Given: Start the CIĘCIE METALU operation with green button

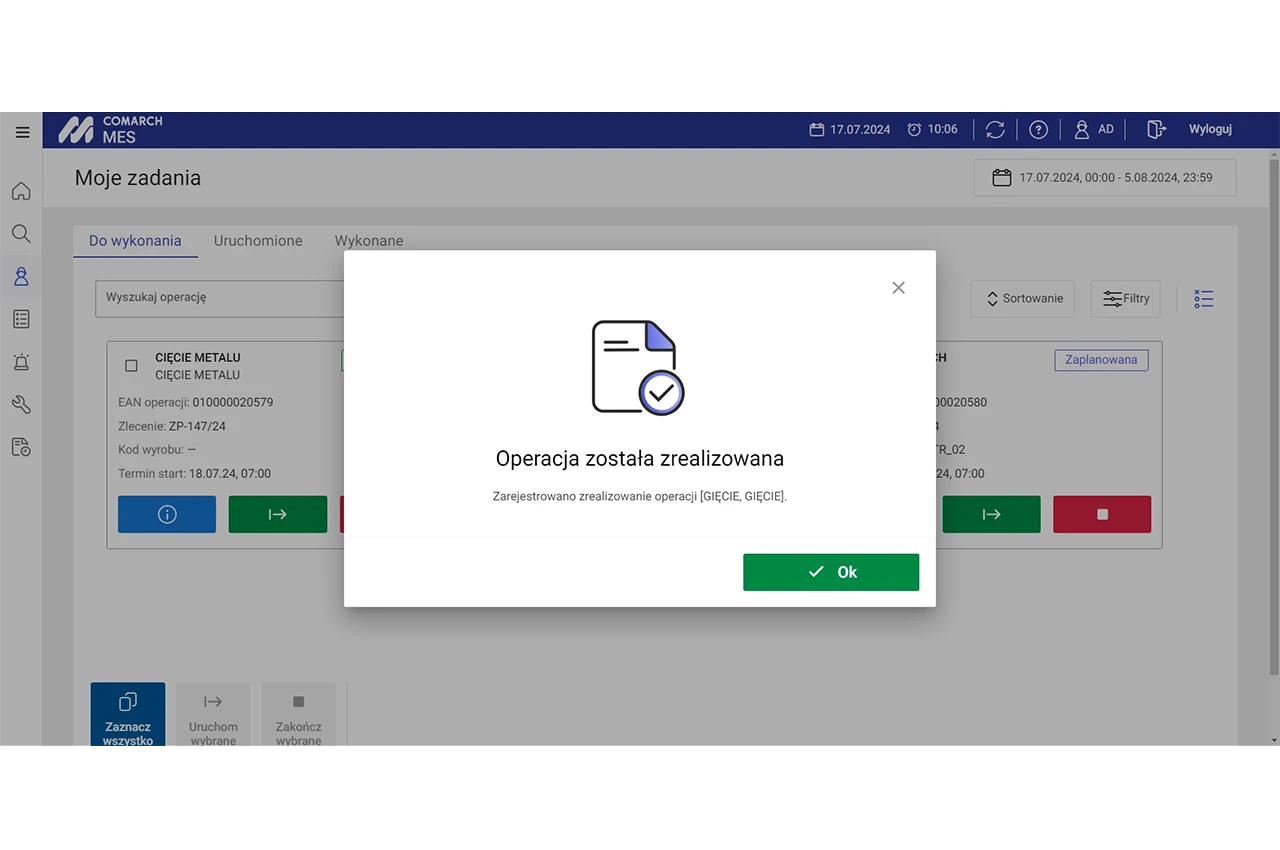Looking at the screenshot, I should tap(278, 514).
